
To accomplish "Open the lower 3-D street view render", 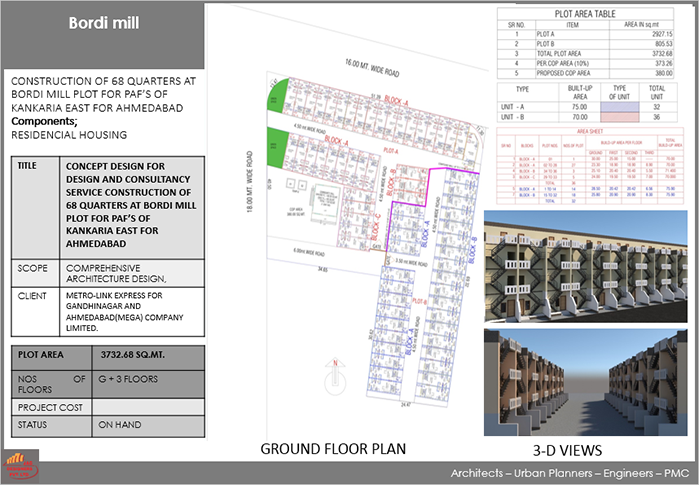I will coord(585,382).
